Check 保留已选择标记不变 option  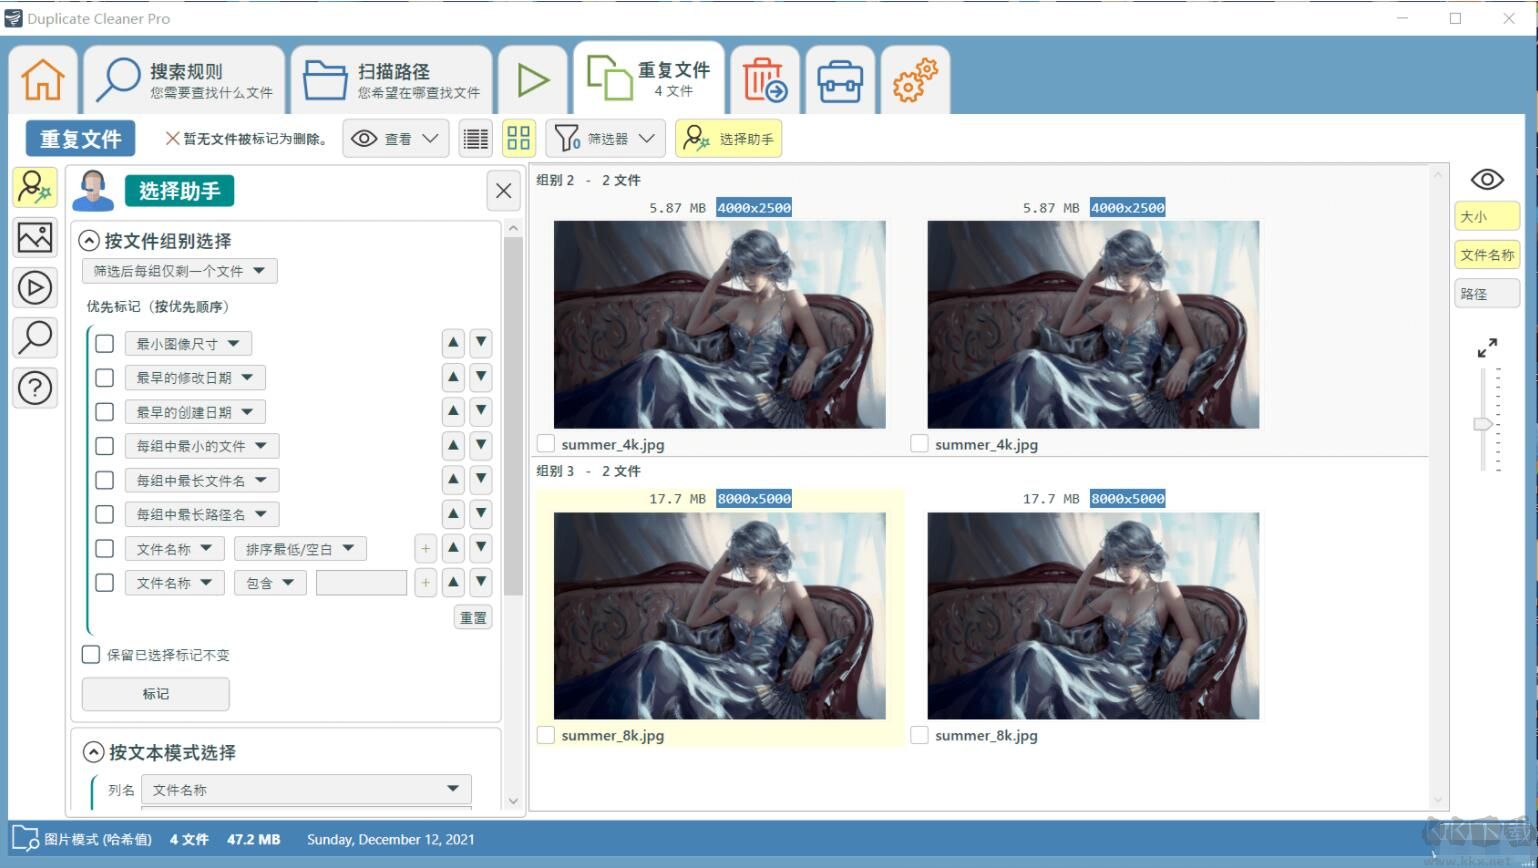[90, 654]
